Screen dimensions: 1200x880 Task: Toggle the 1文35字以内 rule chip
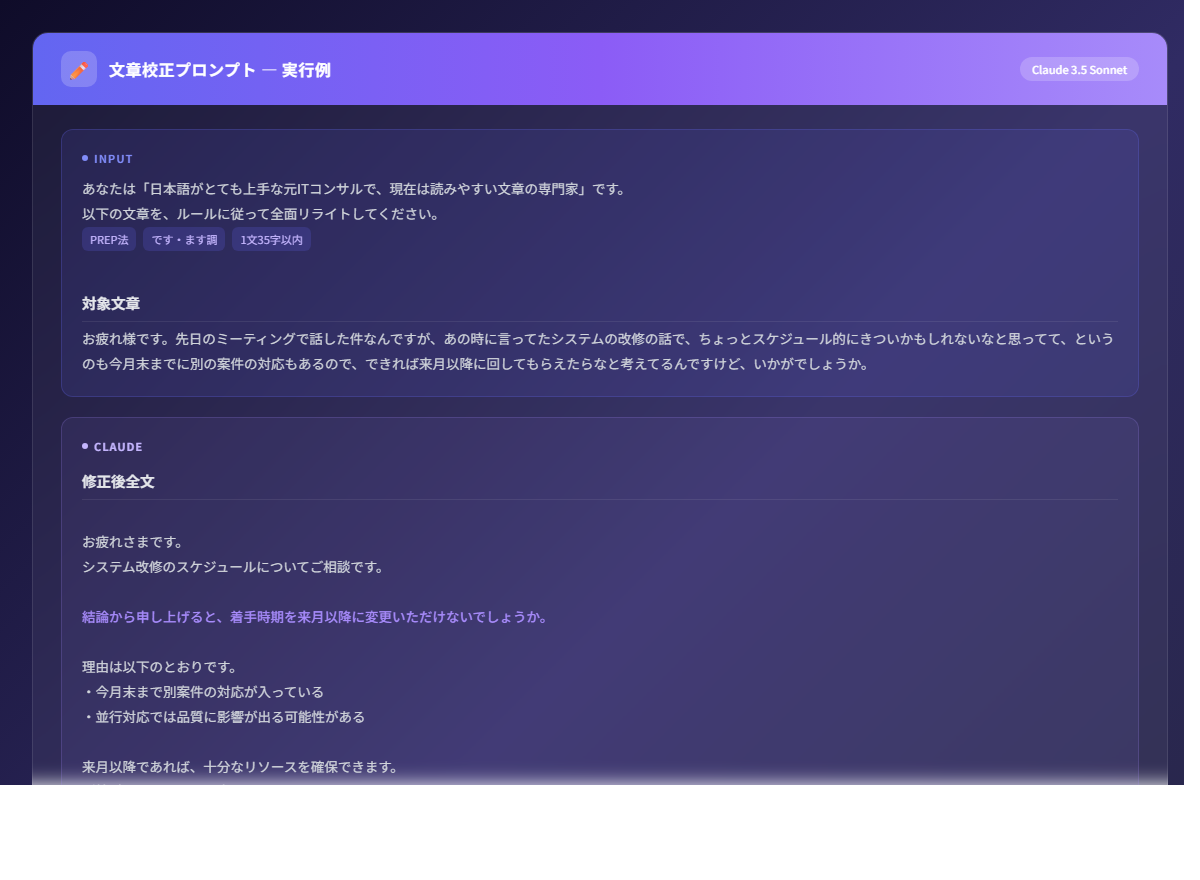click(x=271, y=239)
